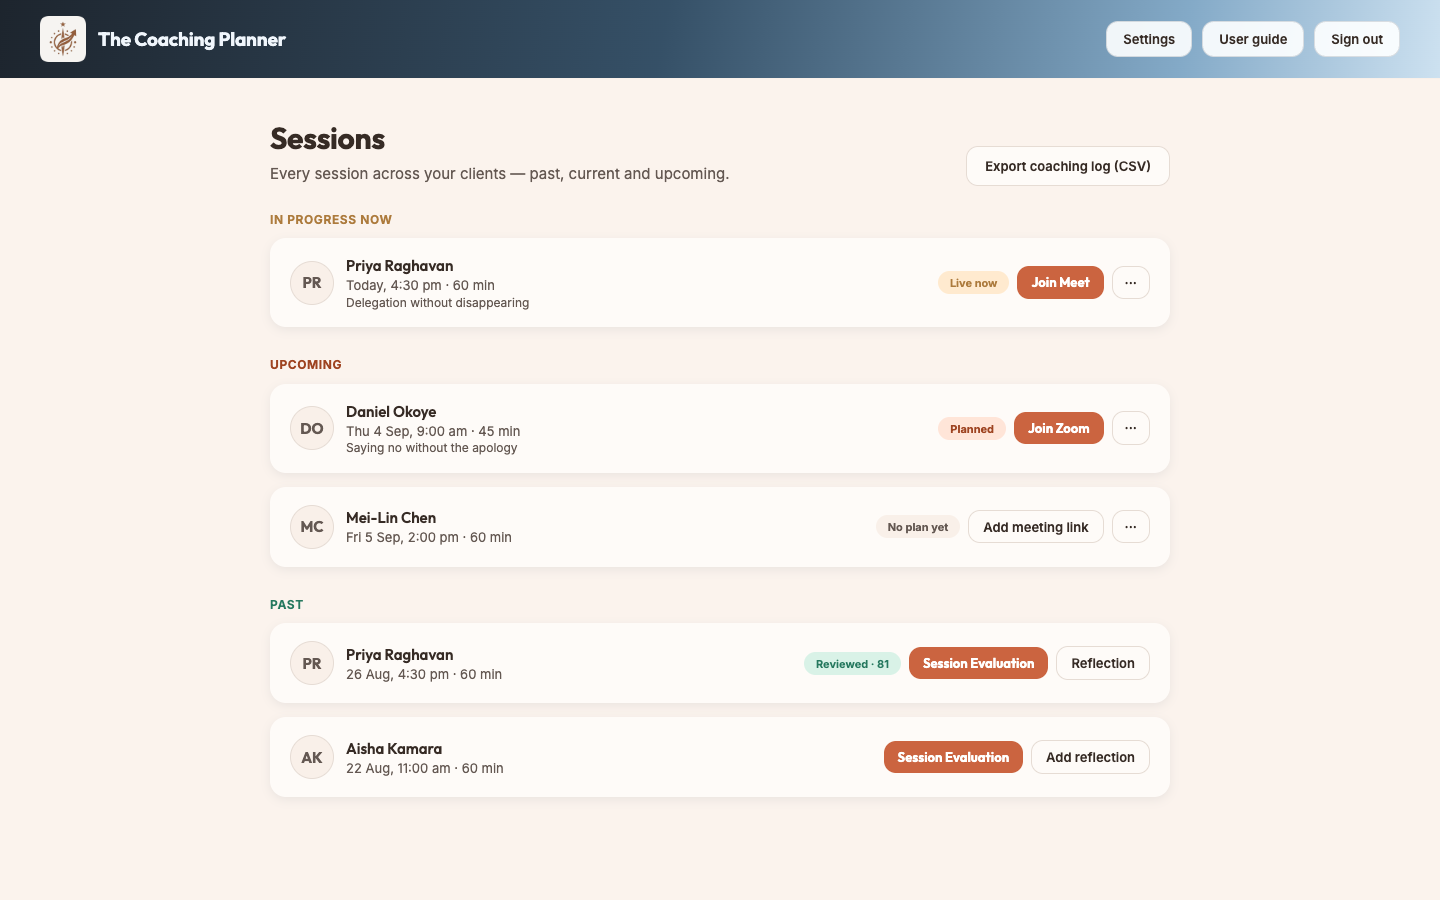Click 'Thu 4 Sep, 9:00 am · 45 min' text
This screenshot has height=900, width=1440.
coord(433,431)
